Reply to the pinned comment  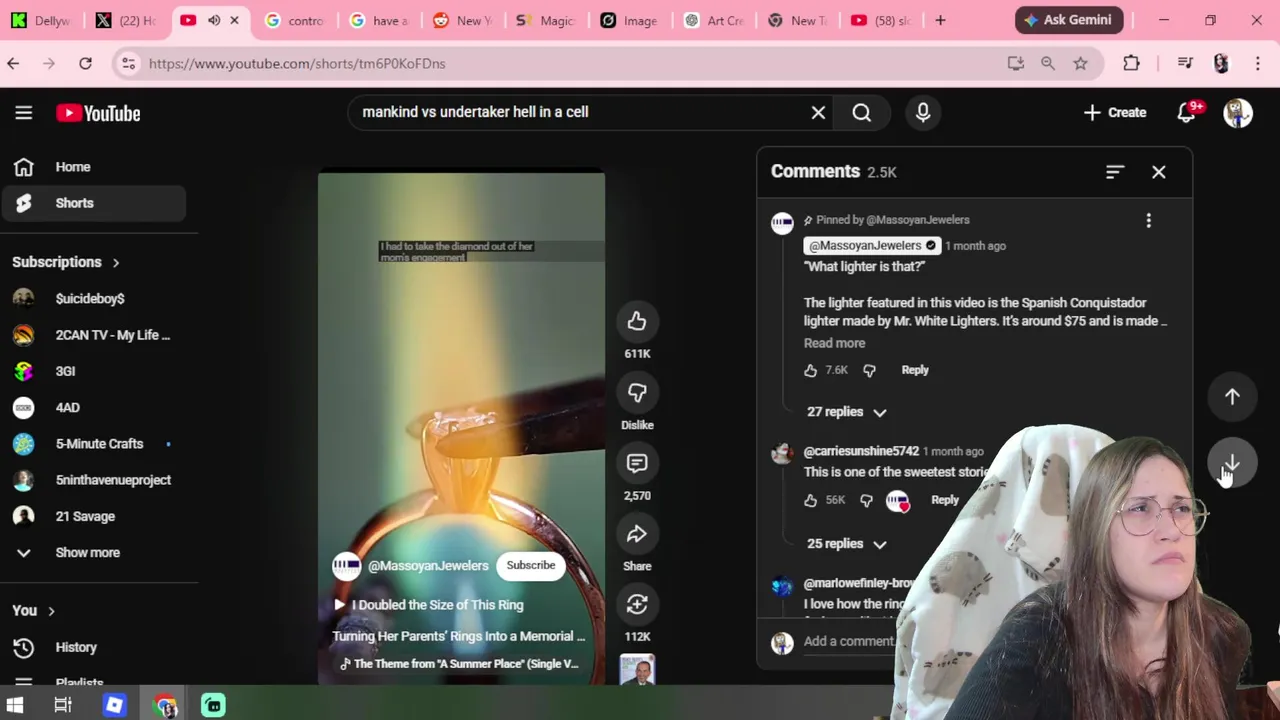tap(915, 370)
